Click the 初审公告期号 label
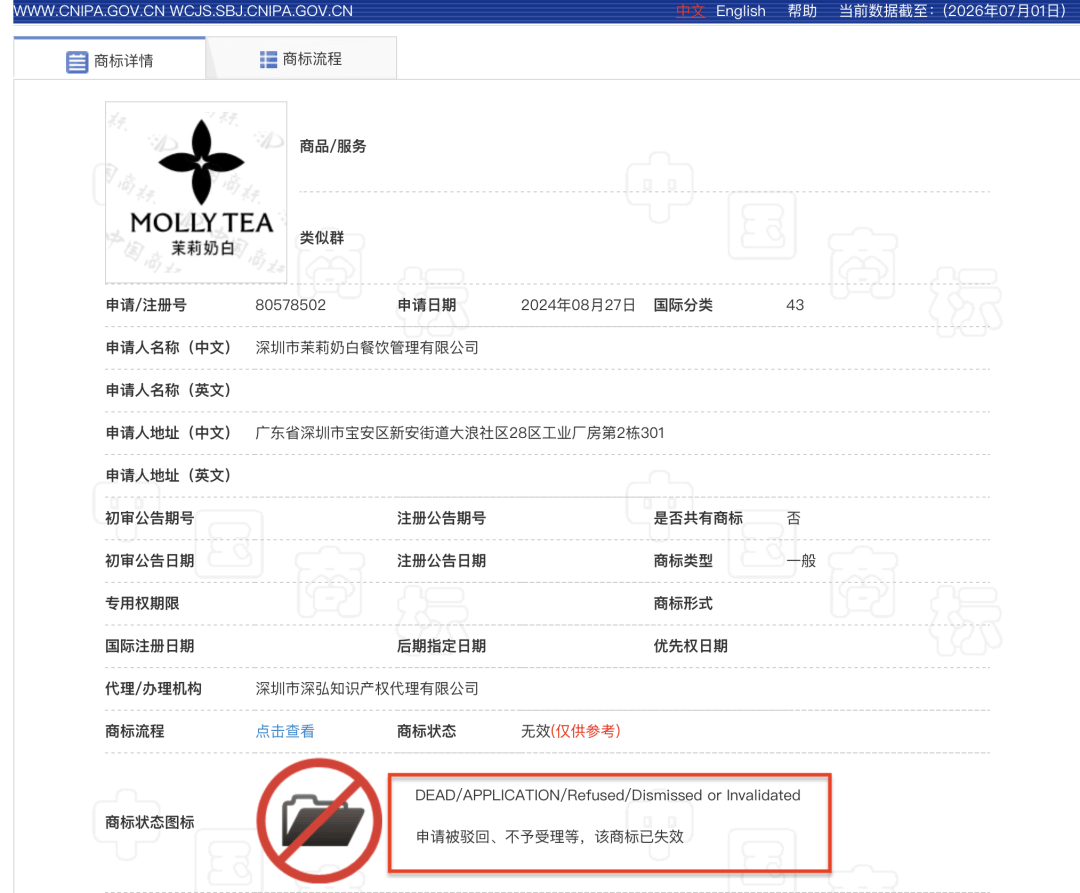Viewport: 1080px width, 893px height. pos(149,518)
